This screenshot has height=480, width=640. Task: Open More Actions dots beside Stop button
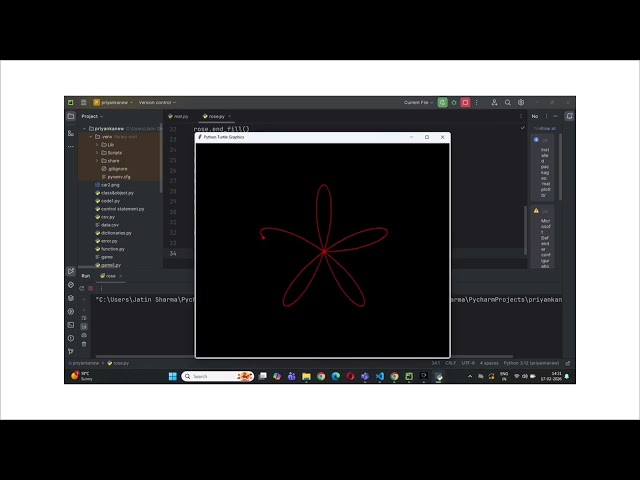[476, 102]
